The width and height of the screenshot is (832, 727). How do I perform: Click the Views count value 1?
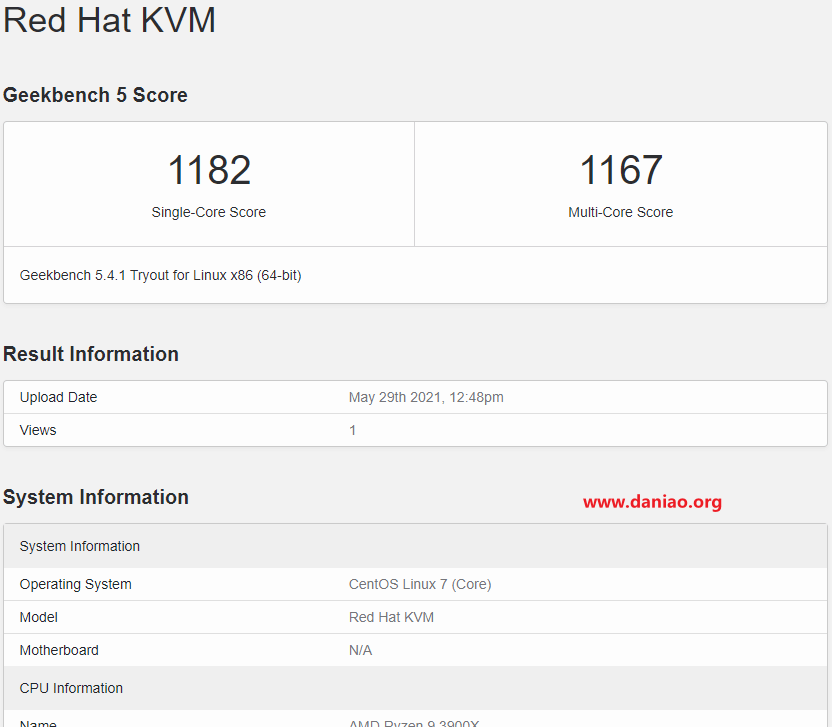click(x=352, y=430)
